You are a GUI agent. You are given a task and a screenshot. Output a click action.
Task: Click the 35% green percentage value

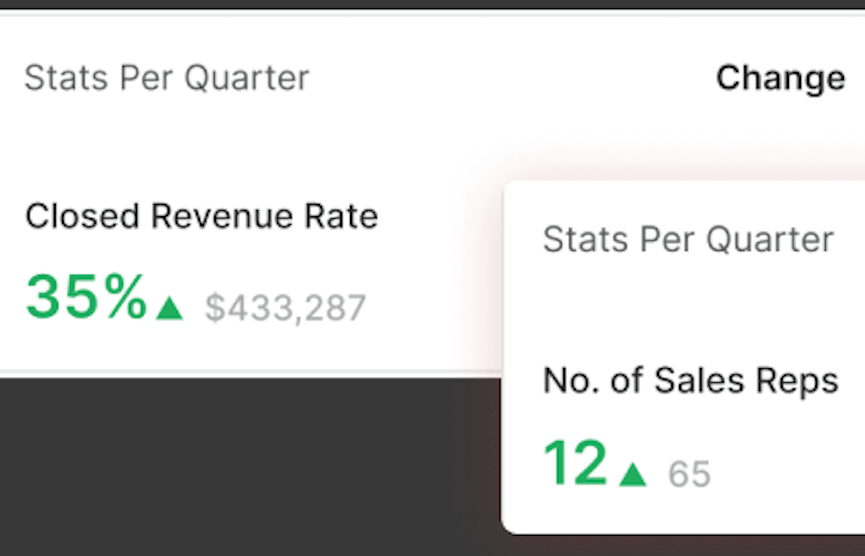tap(86, 298)
